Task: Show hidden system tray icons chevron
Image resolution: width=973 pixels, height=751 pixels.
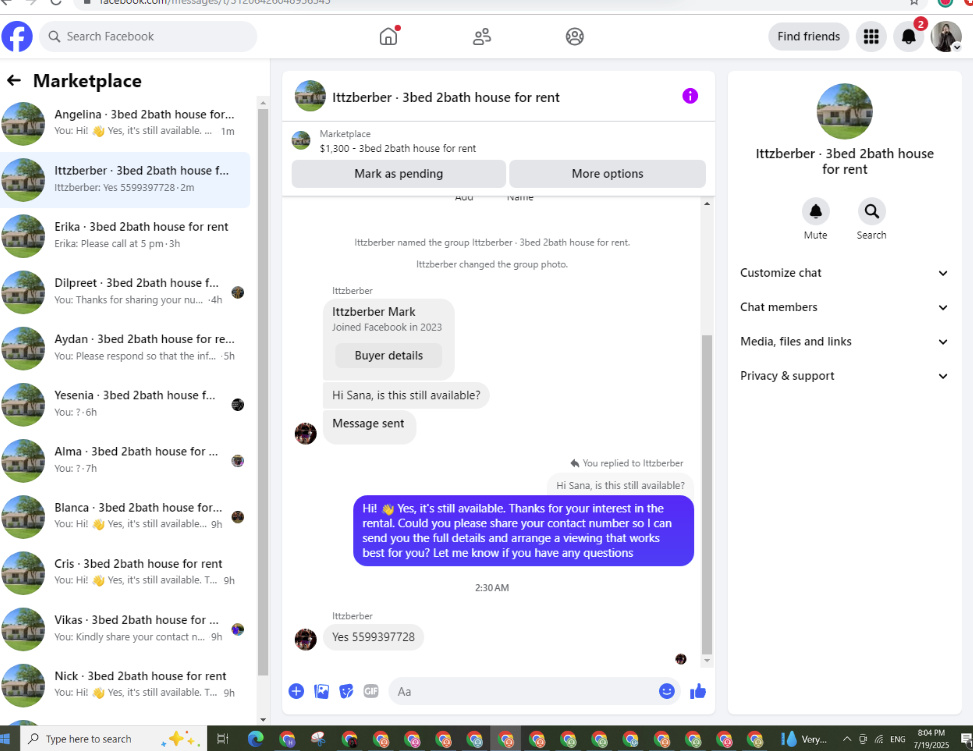Action: point(846,739)
